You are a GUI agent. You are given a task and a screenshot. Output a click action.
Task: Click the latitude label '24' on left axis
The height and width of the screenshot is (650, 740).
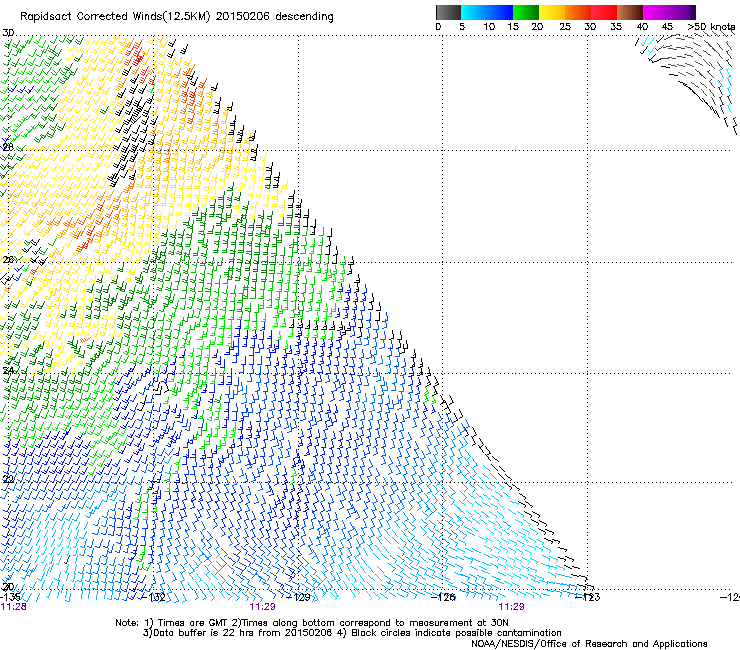[x=8, y=371]
